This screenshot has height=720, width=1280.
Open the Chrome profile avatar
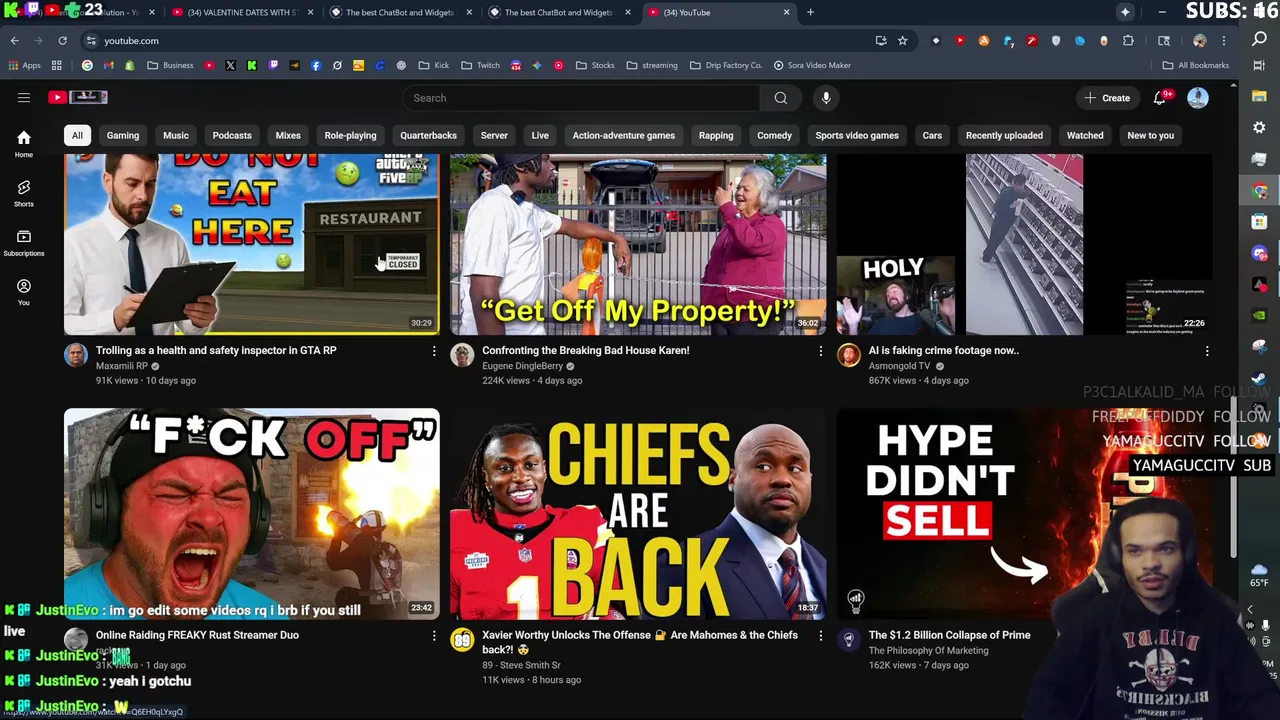(x=1200, y=41)
